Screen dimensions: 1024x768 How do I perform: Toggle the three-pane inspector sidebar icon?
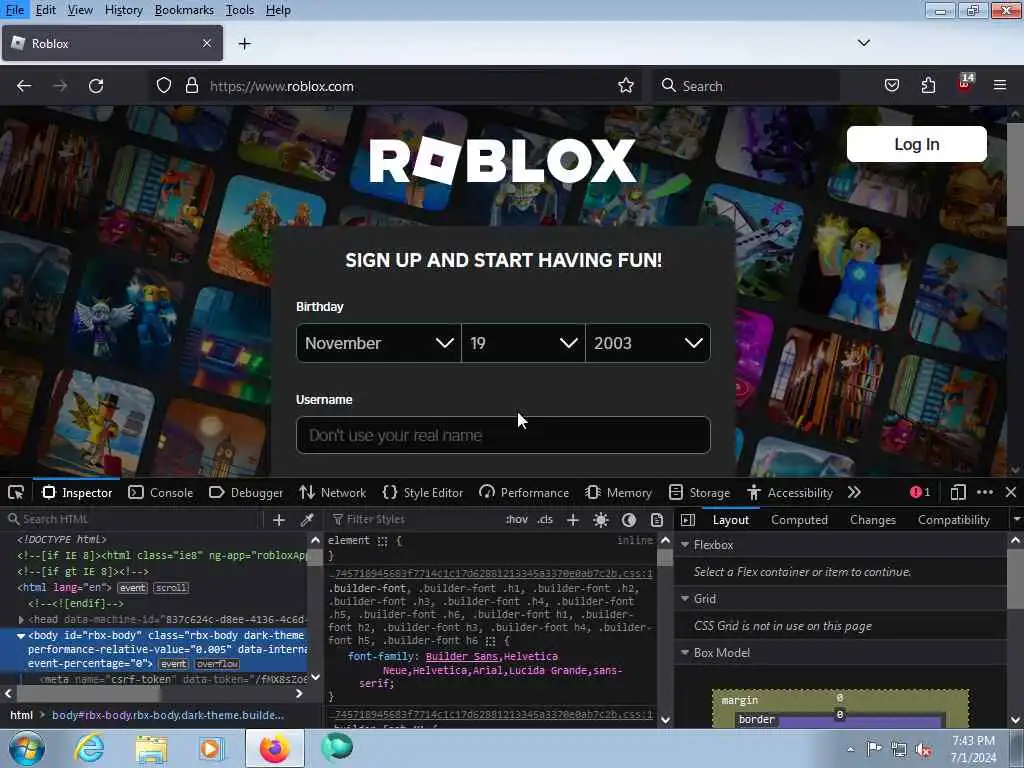click(x=688, y=520)
